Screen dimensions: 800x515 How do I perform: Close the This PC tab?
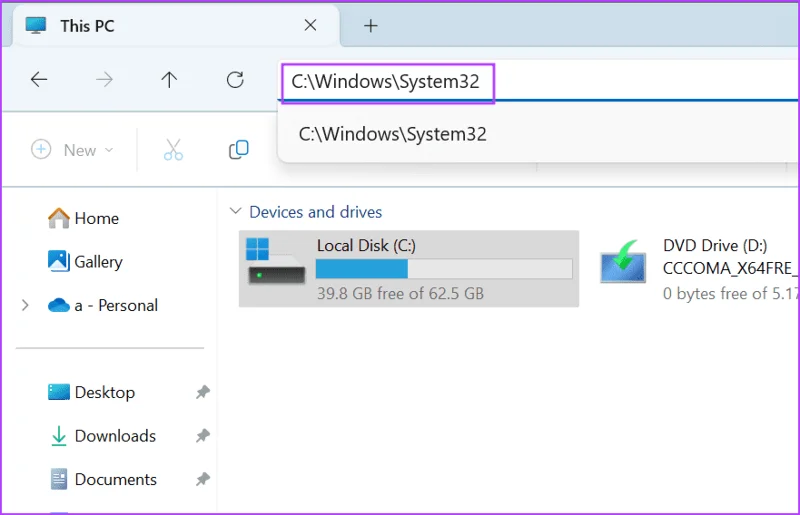point(310,25)
